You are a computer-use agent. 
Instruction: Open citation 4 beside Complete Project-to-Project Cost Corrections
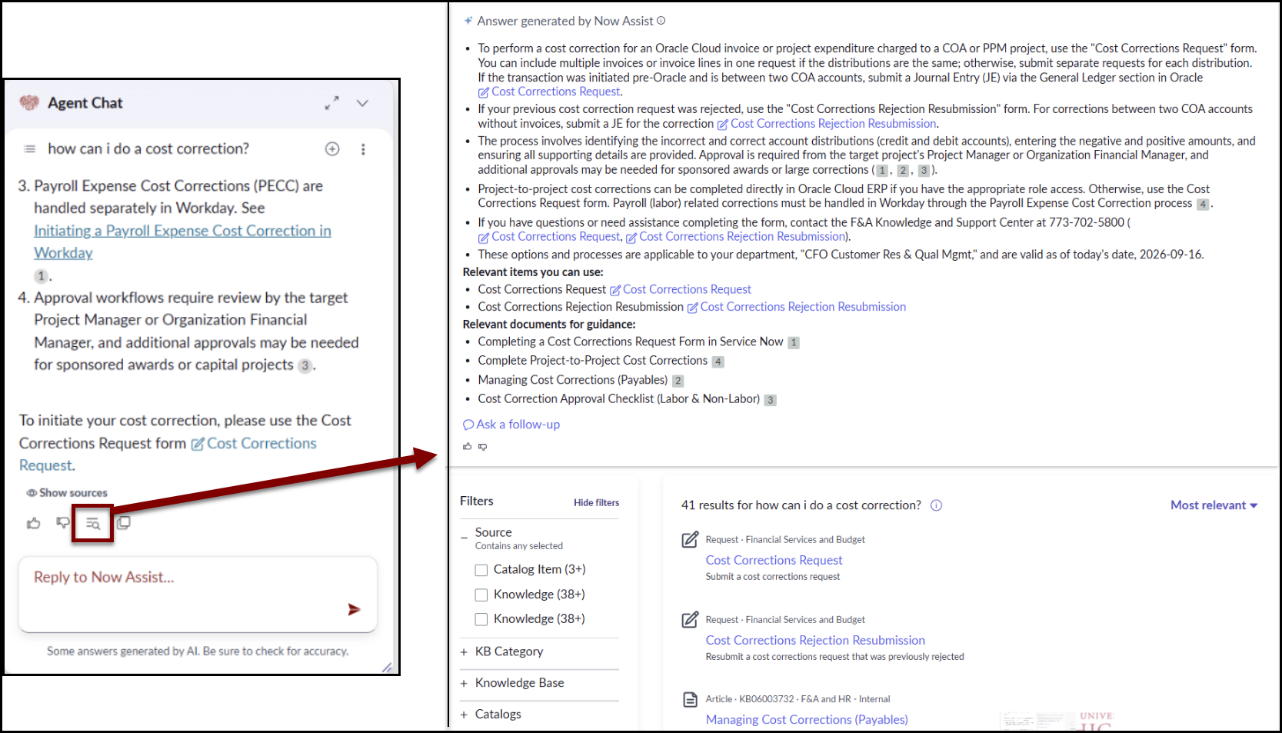coord(718,361)
